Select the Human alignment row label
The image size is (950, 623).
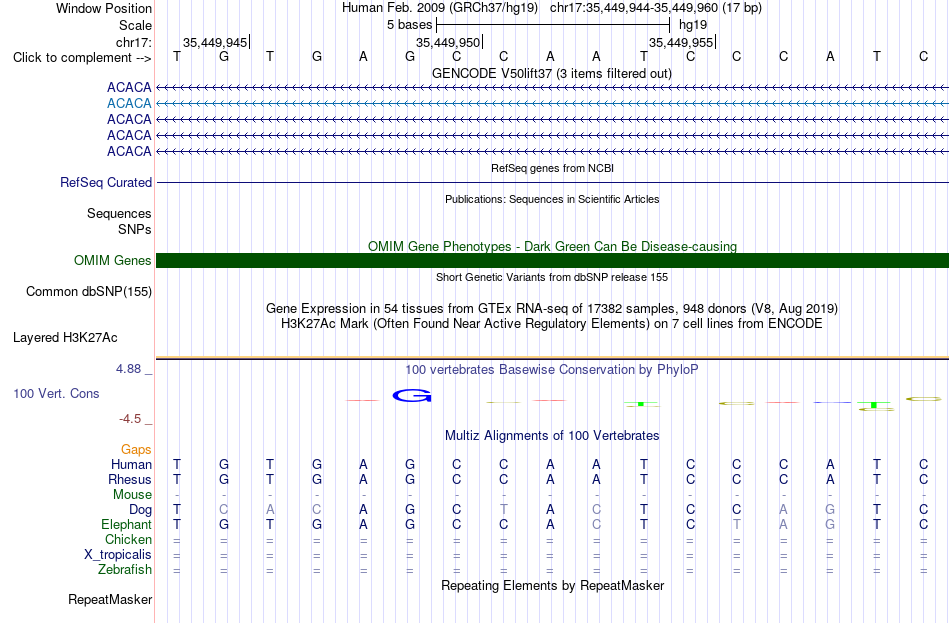(131, 465)
